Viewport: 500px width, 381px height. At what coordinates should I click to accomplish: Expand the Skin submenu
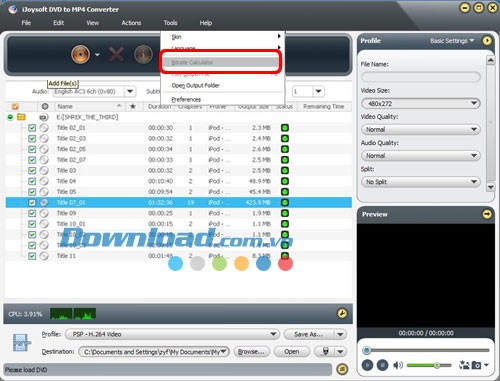click(x=223, y=36)
